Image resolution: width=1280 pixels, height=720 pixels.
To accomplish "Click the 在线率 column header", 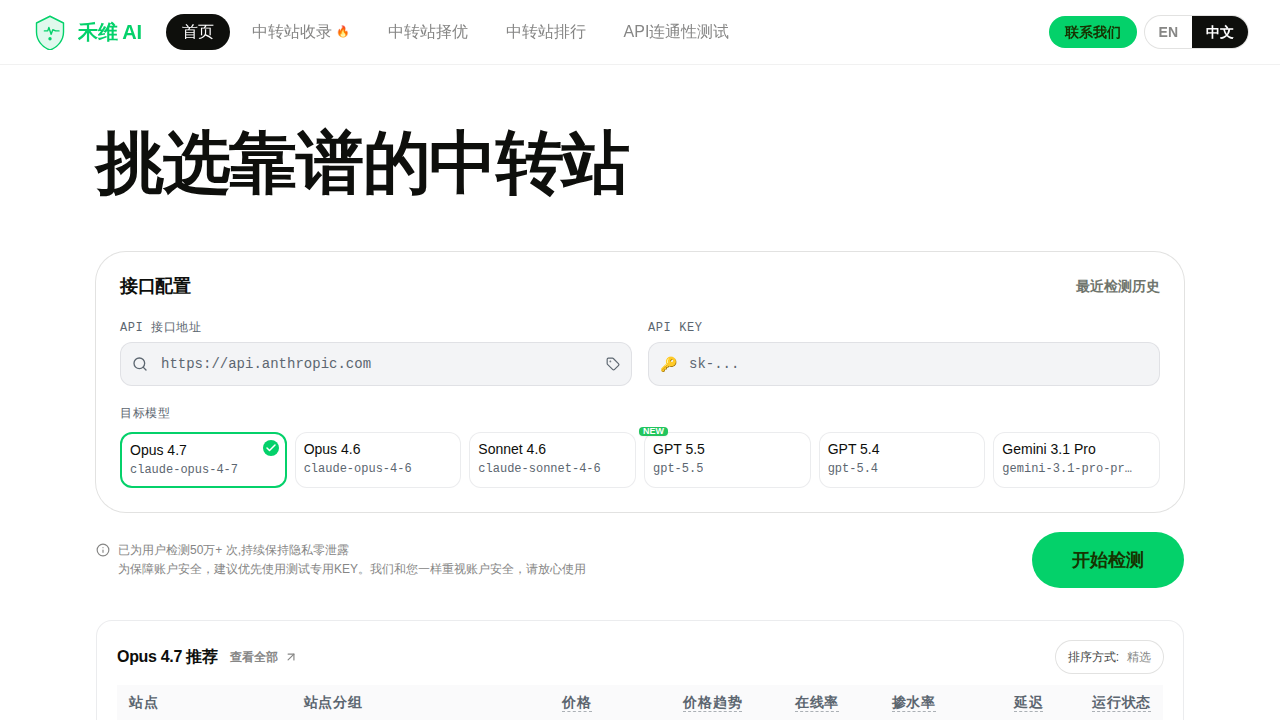I will (x=817, y=703).
